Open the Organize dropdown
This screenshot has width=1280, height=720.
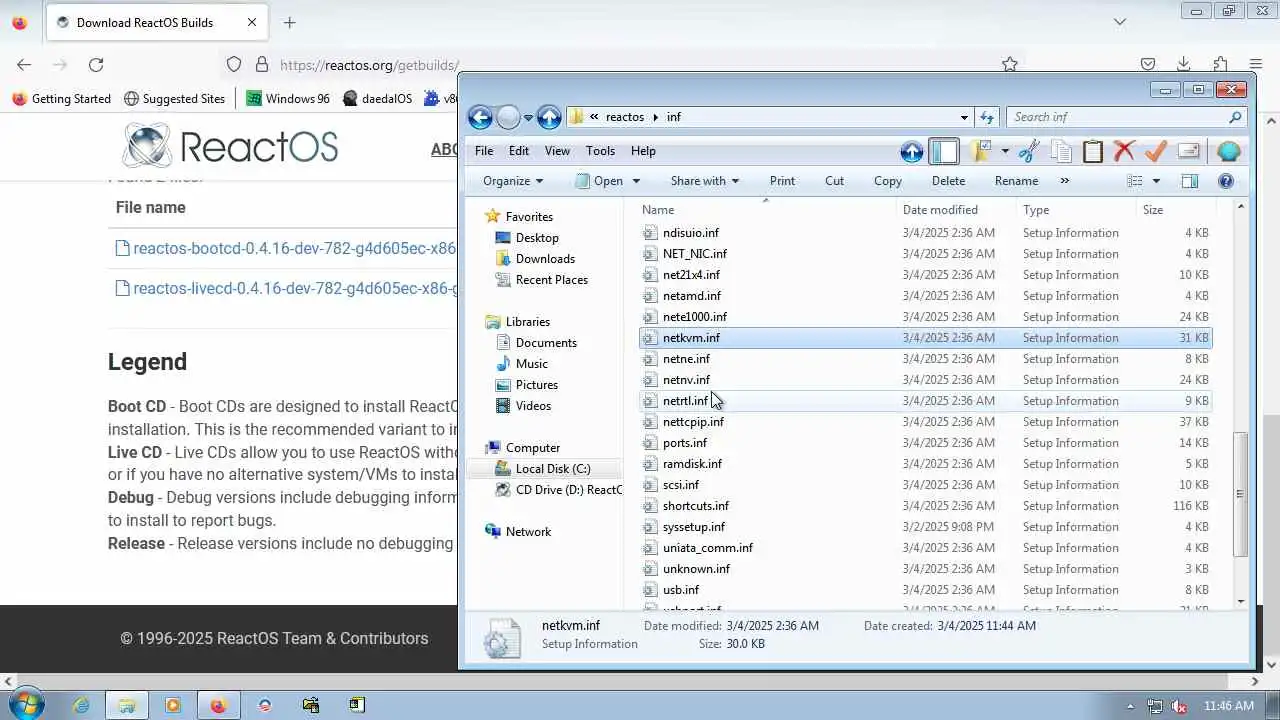[x=513, y=181]
